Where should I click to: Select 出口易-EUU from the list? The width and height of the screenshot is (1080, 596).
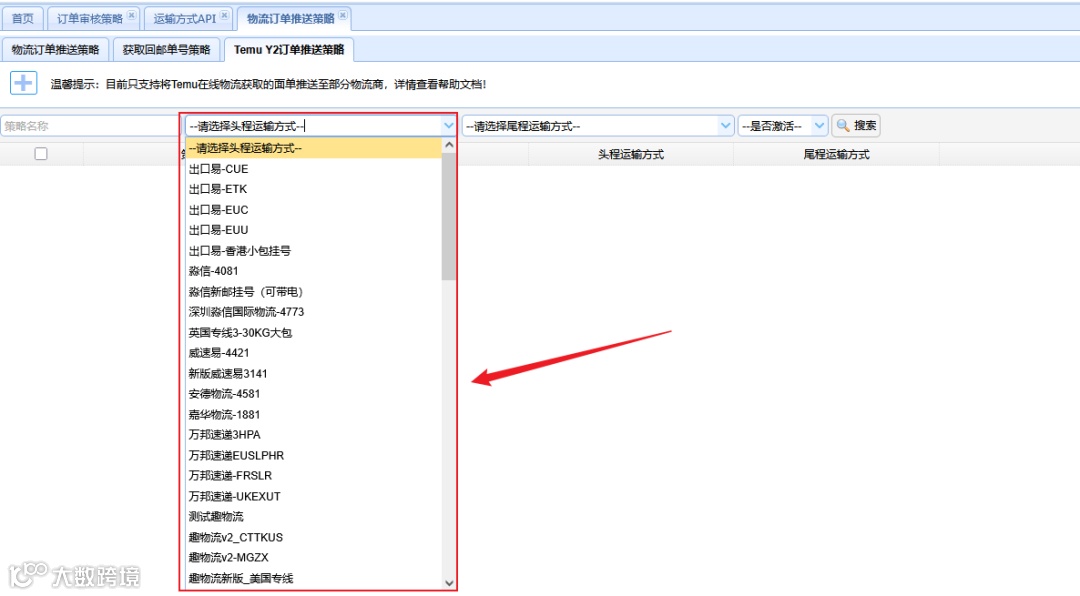[313, 230]
